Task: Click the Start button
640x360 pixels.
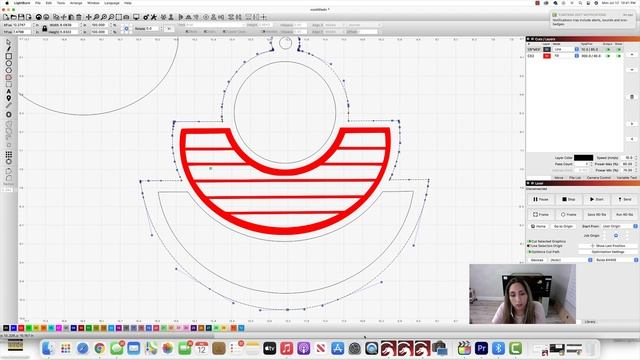Action: click(596, 200)
